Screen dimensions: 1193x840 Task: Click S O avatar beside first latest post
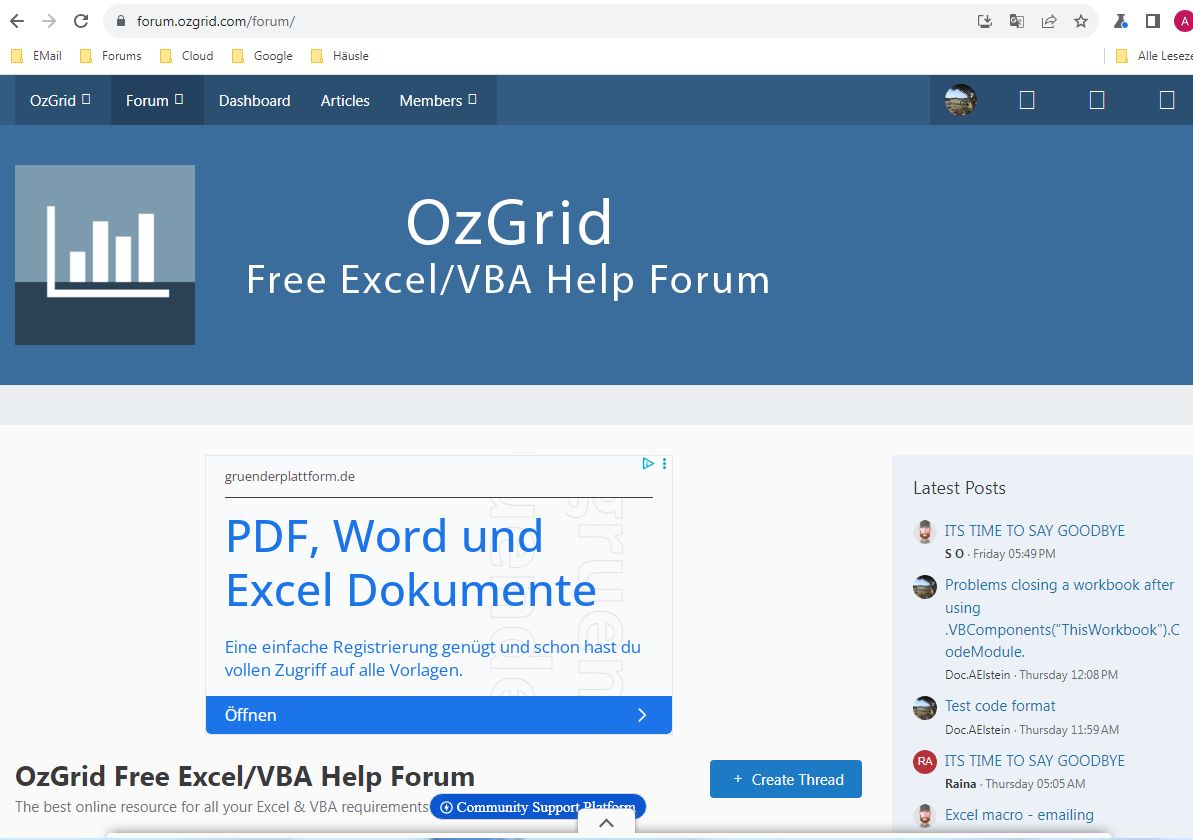click(x=924, y=532)
